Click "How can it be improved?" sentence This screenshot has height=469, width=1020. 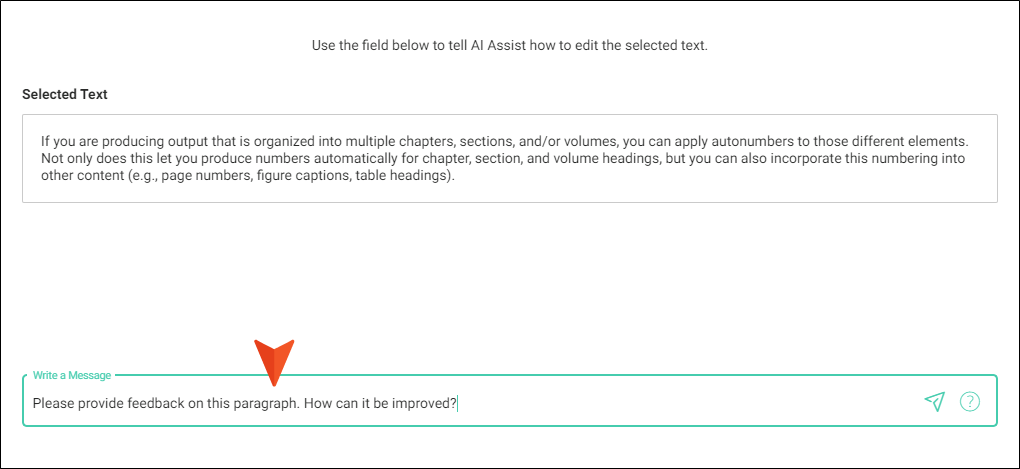[381, 403]
